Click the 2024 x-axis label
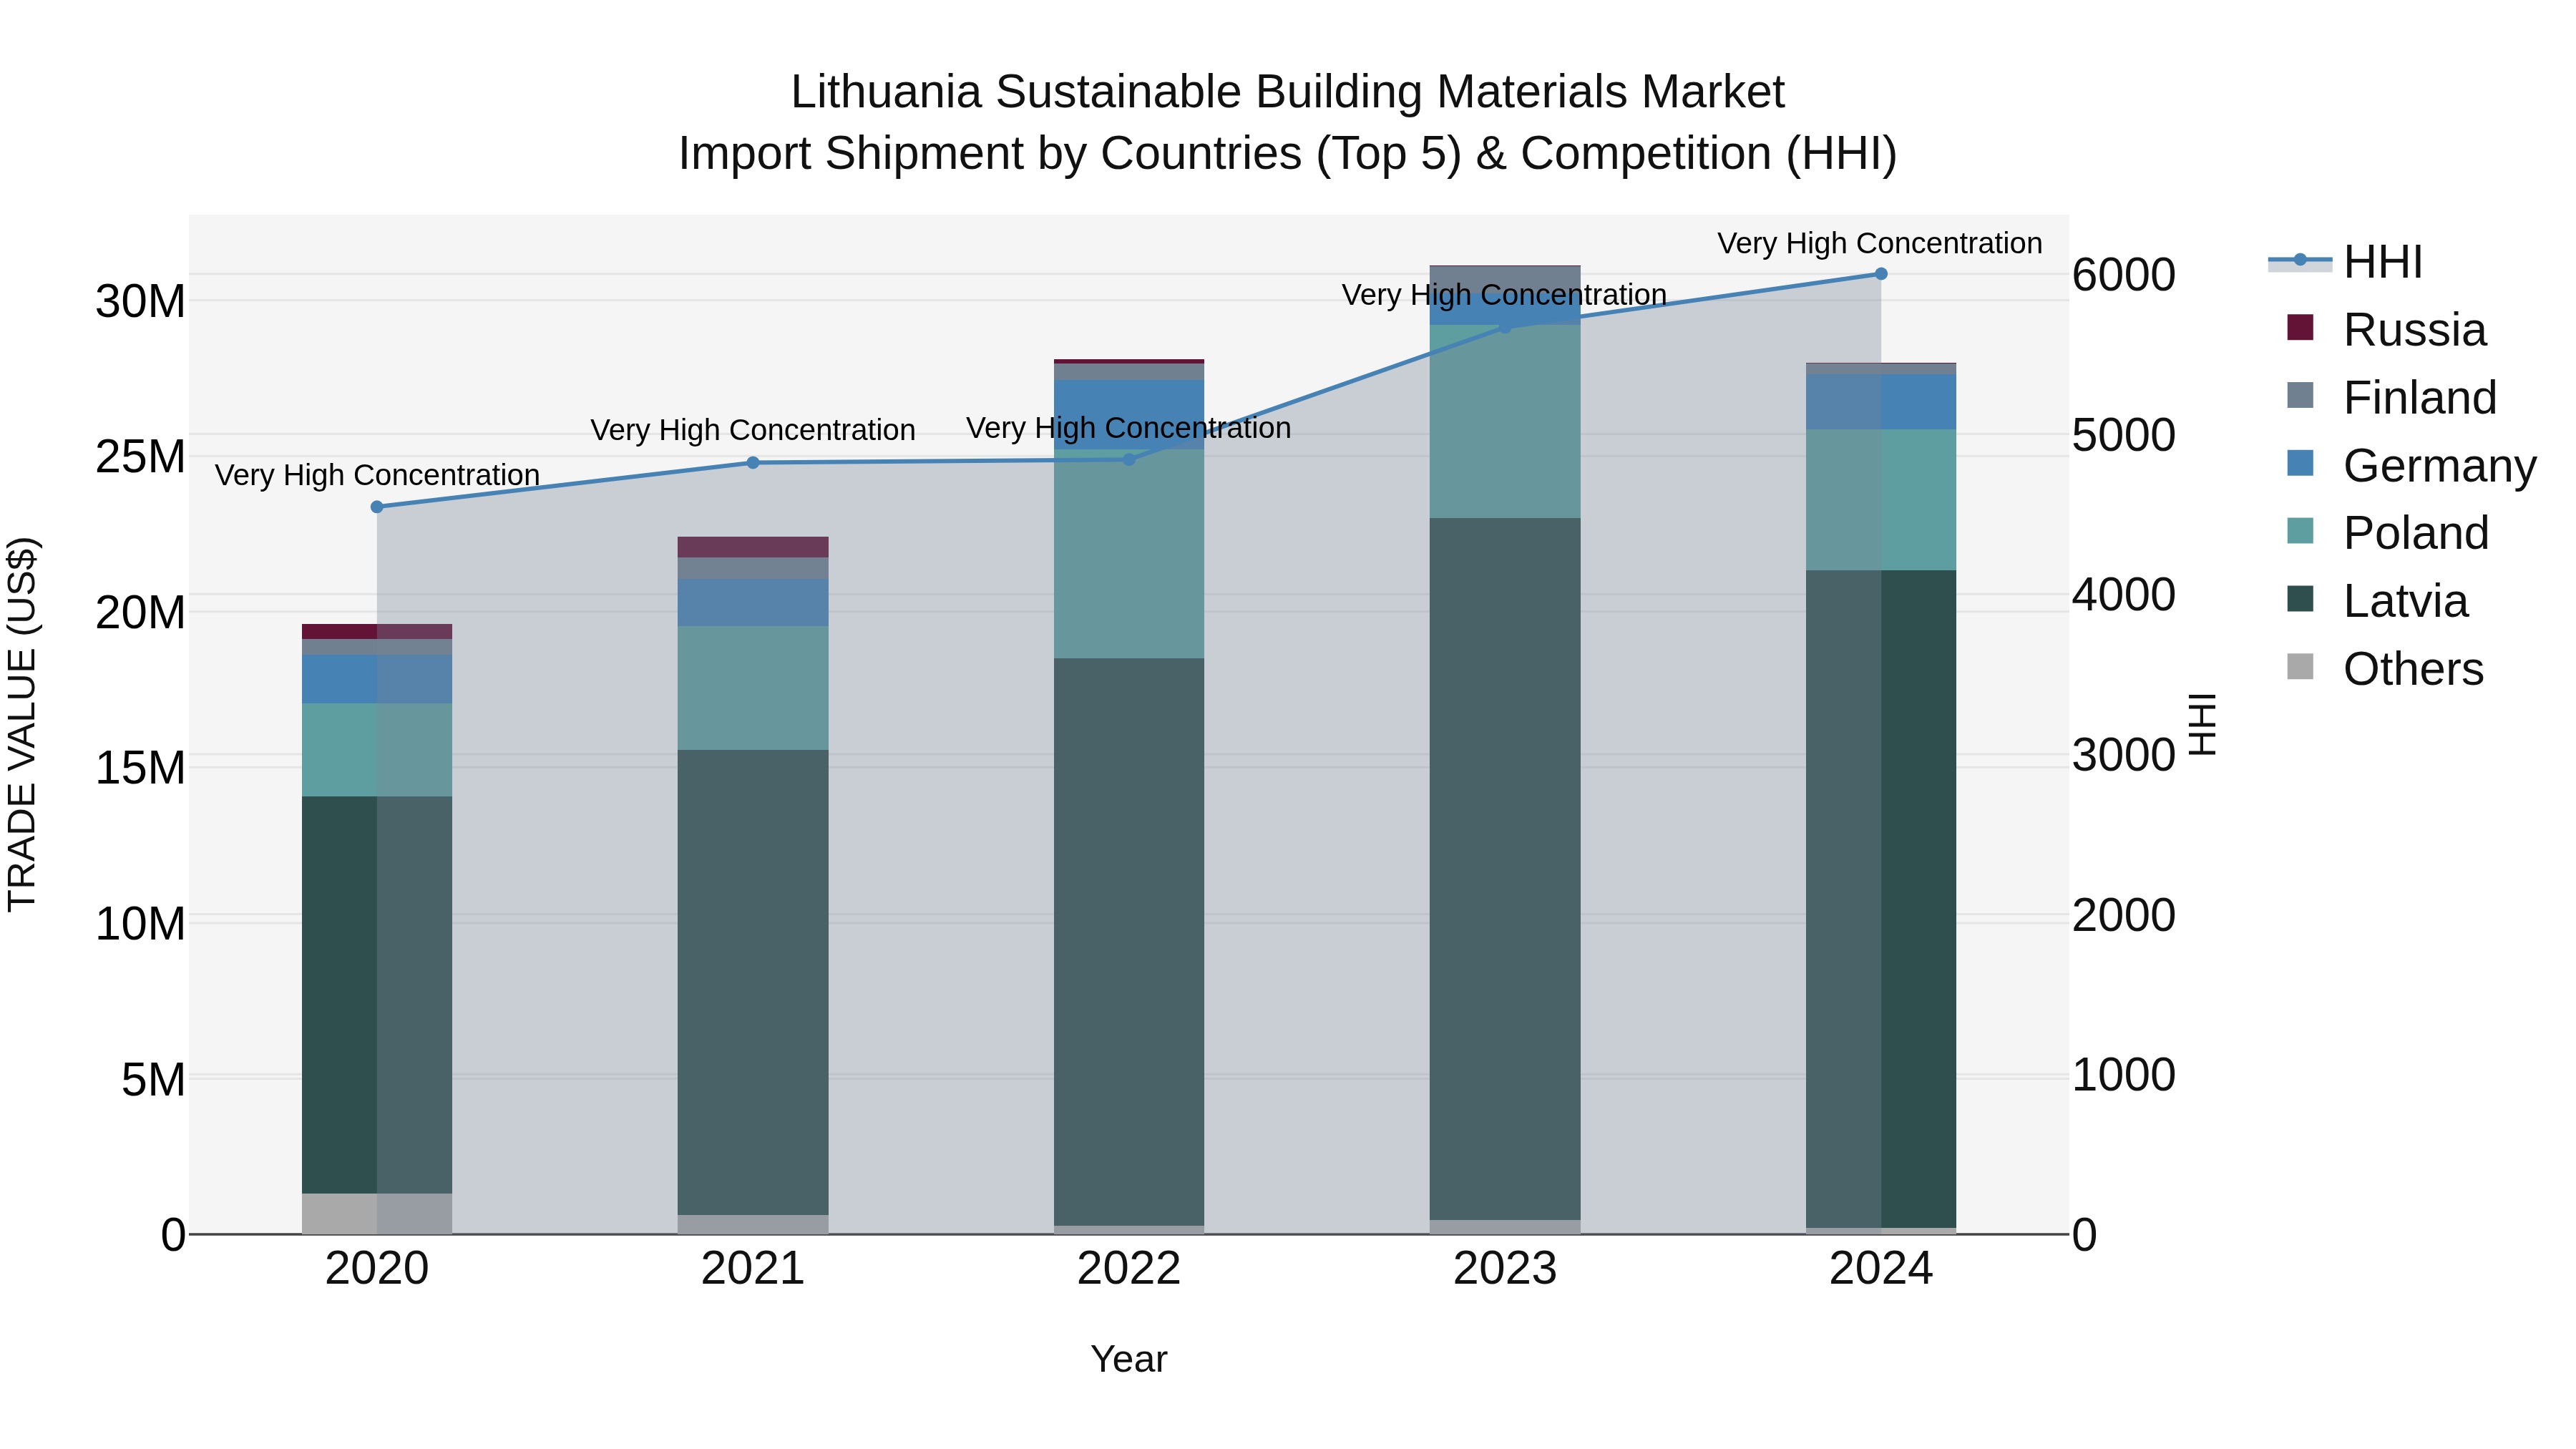The image size is (2576, 1449). tap(1881, 1269)
